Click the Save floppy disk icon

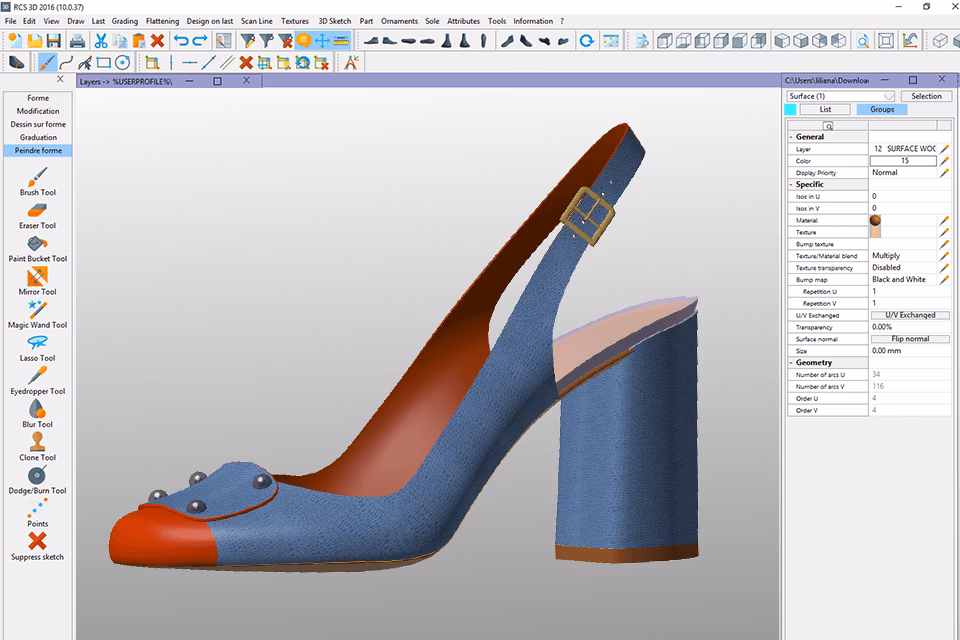54,41
